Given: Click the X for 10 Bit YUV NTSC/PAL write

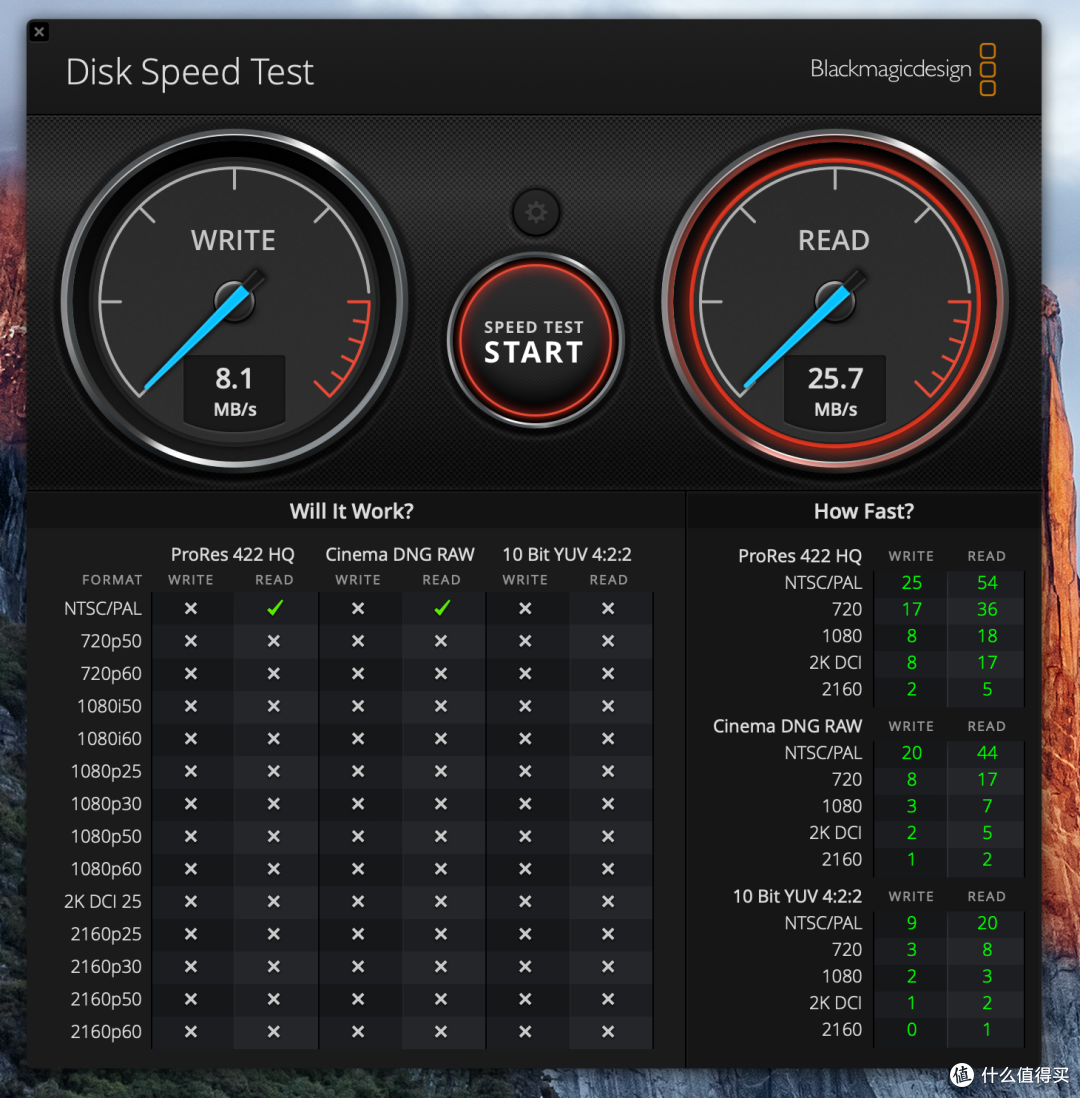Looking at the screenshot, I should click(x=525, y=609).
